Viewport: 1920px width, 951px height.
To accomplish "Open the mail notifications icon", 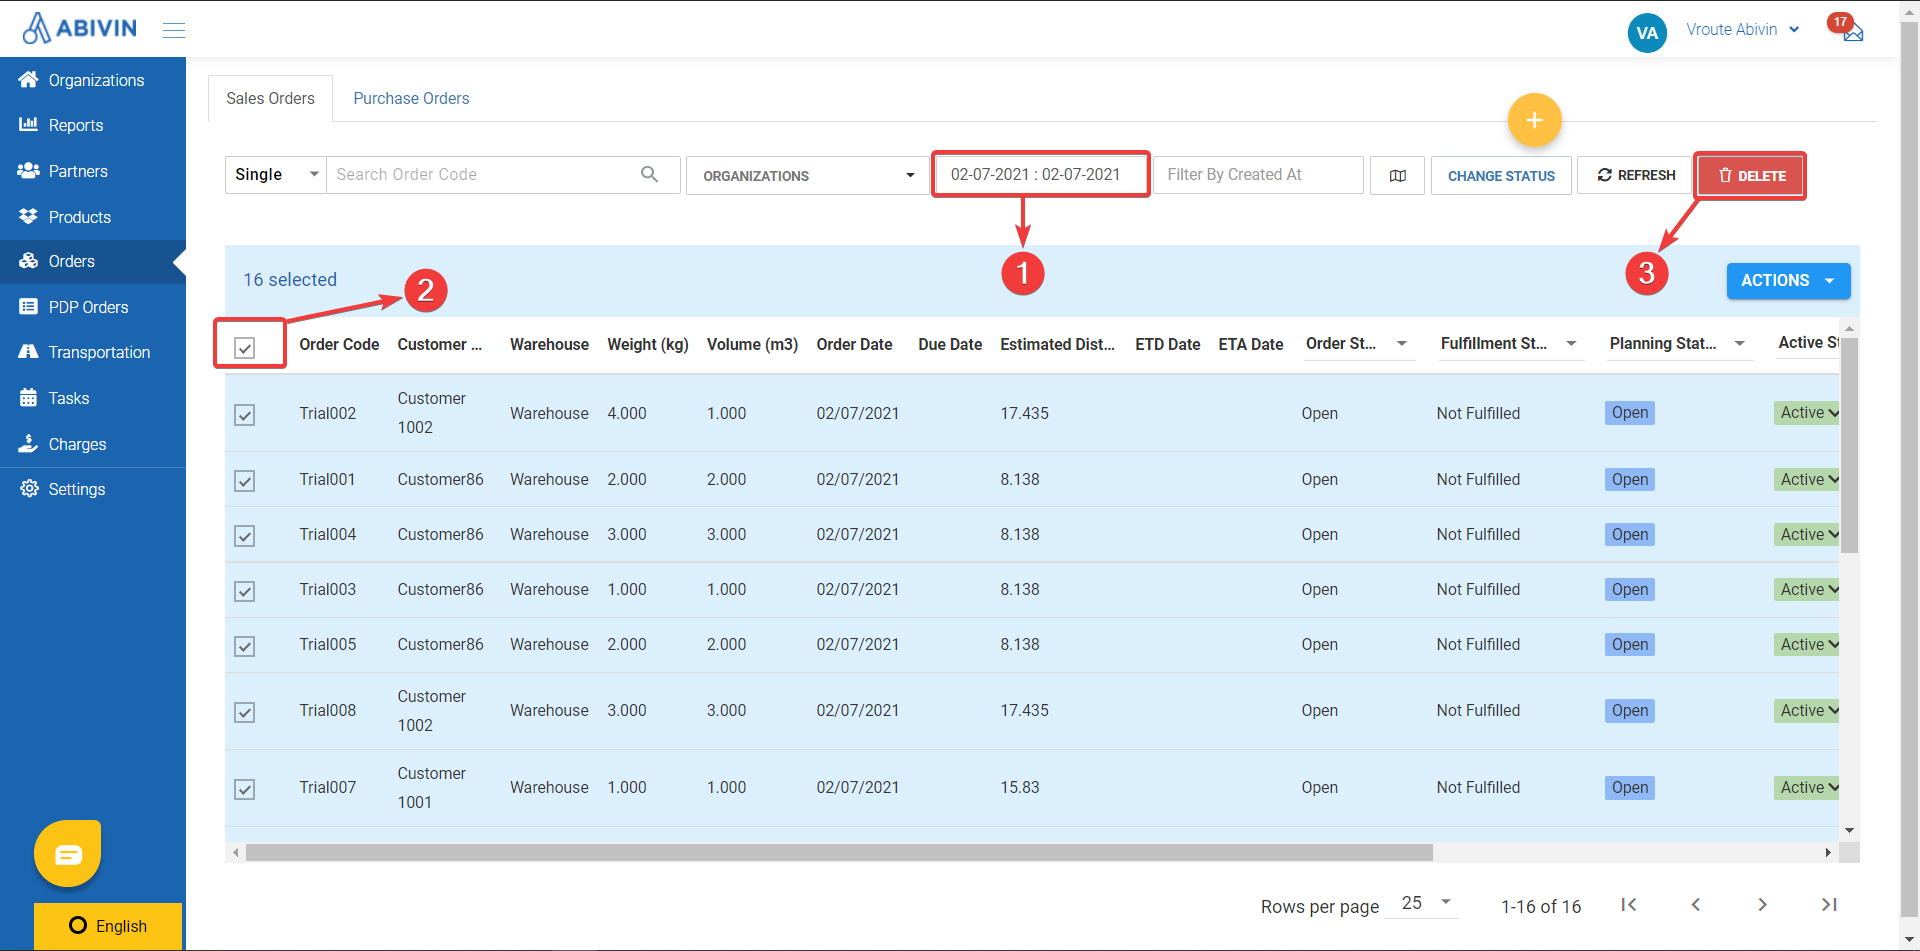I will click(x=1852, y=32).
